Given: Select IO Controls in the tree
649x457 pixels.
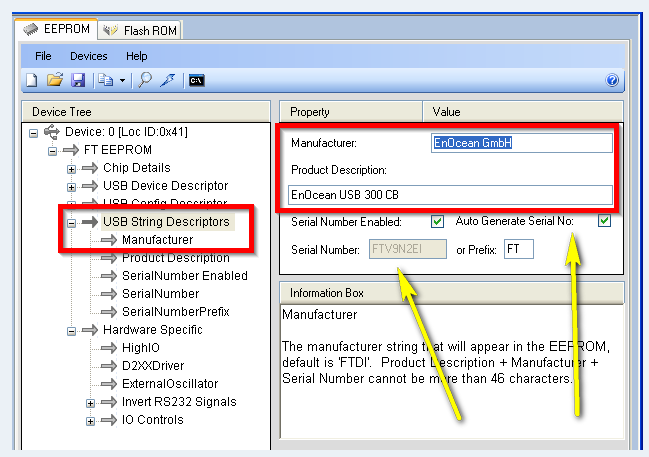Looking at the screenshot, I should (152, 420).
